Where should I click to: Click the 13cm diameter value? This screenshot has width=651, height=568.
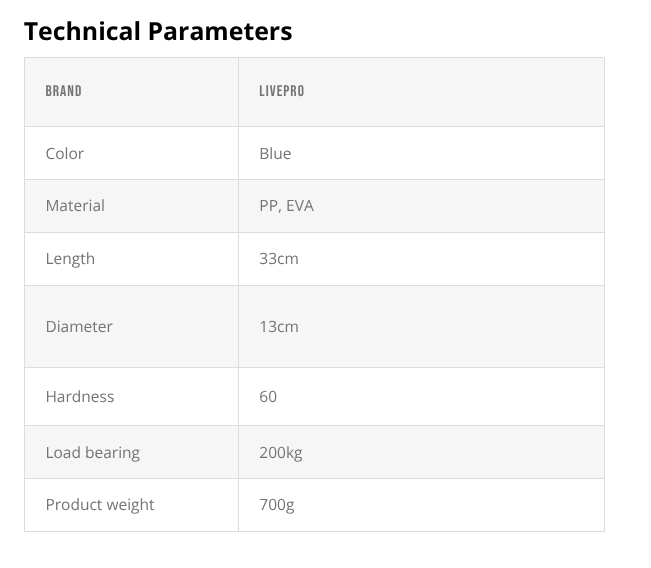279,326
